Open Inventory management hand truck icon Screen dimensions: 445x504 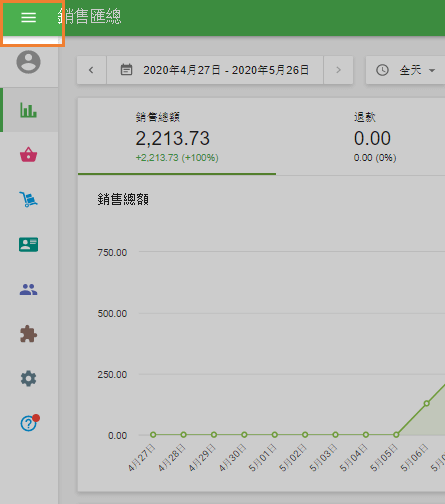point(28,199)
